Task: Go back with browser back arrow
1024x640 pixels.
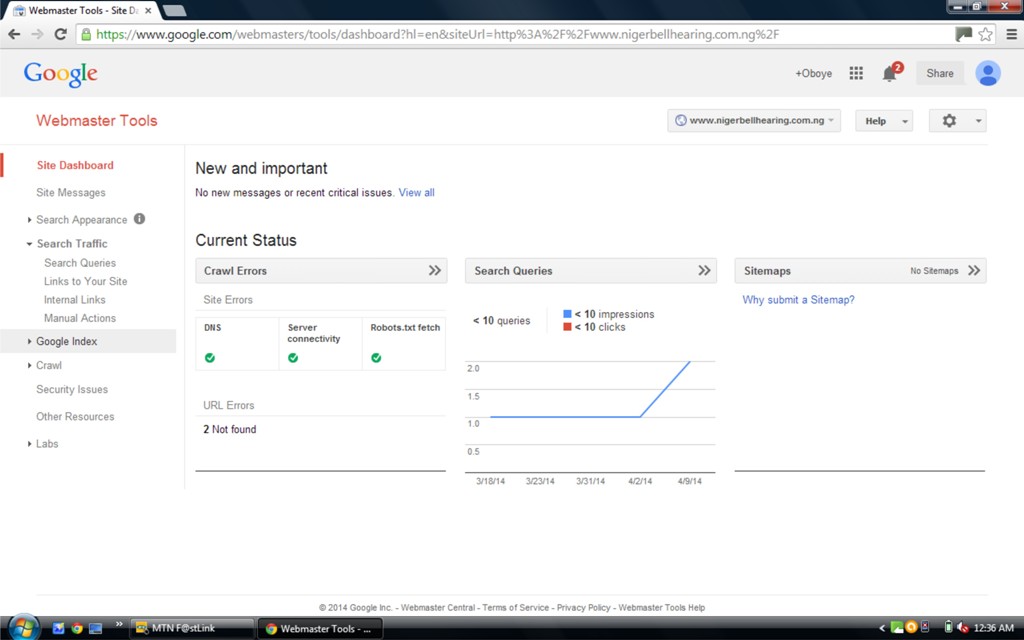Action: pyautogui.click(x=14, y=35)
